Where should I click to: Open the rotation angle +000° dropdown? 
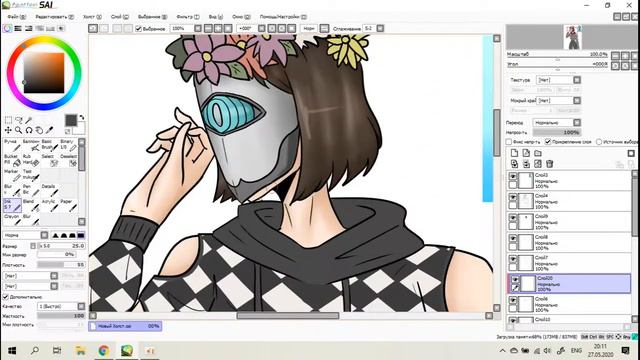tap(262, 29)
